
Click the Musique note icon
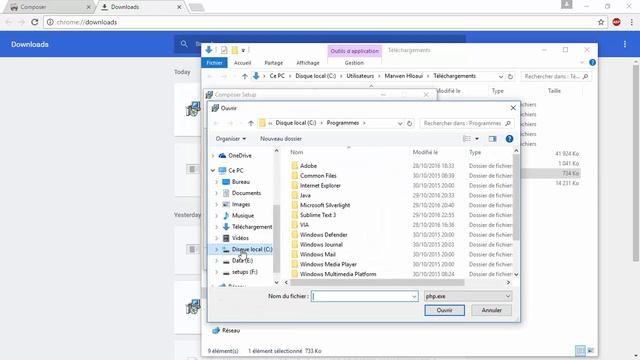pyautogui.click(x=226, y=216)
